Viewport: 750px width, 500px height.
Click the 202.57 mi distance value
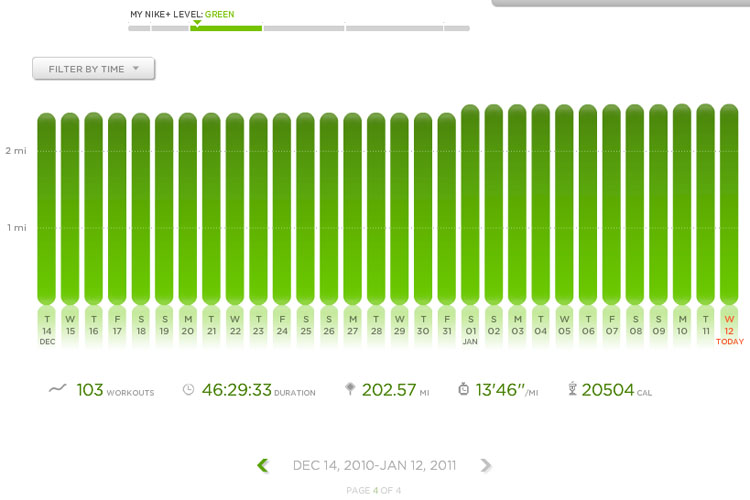click(395, 390)
